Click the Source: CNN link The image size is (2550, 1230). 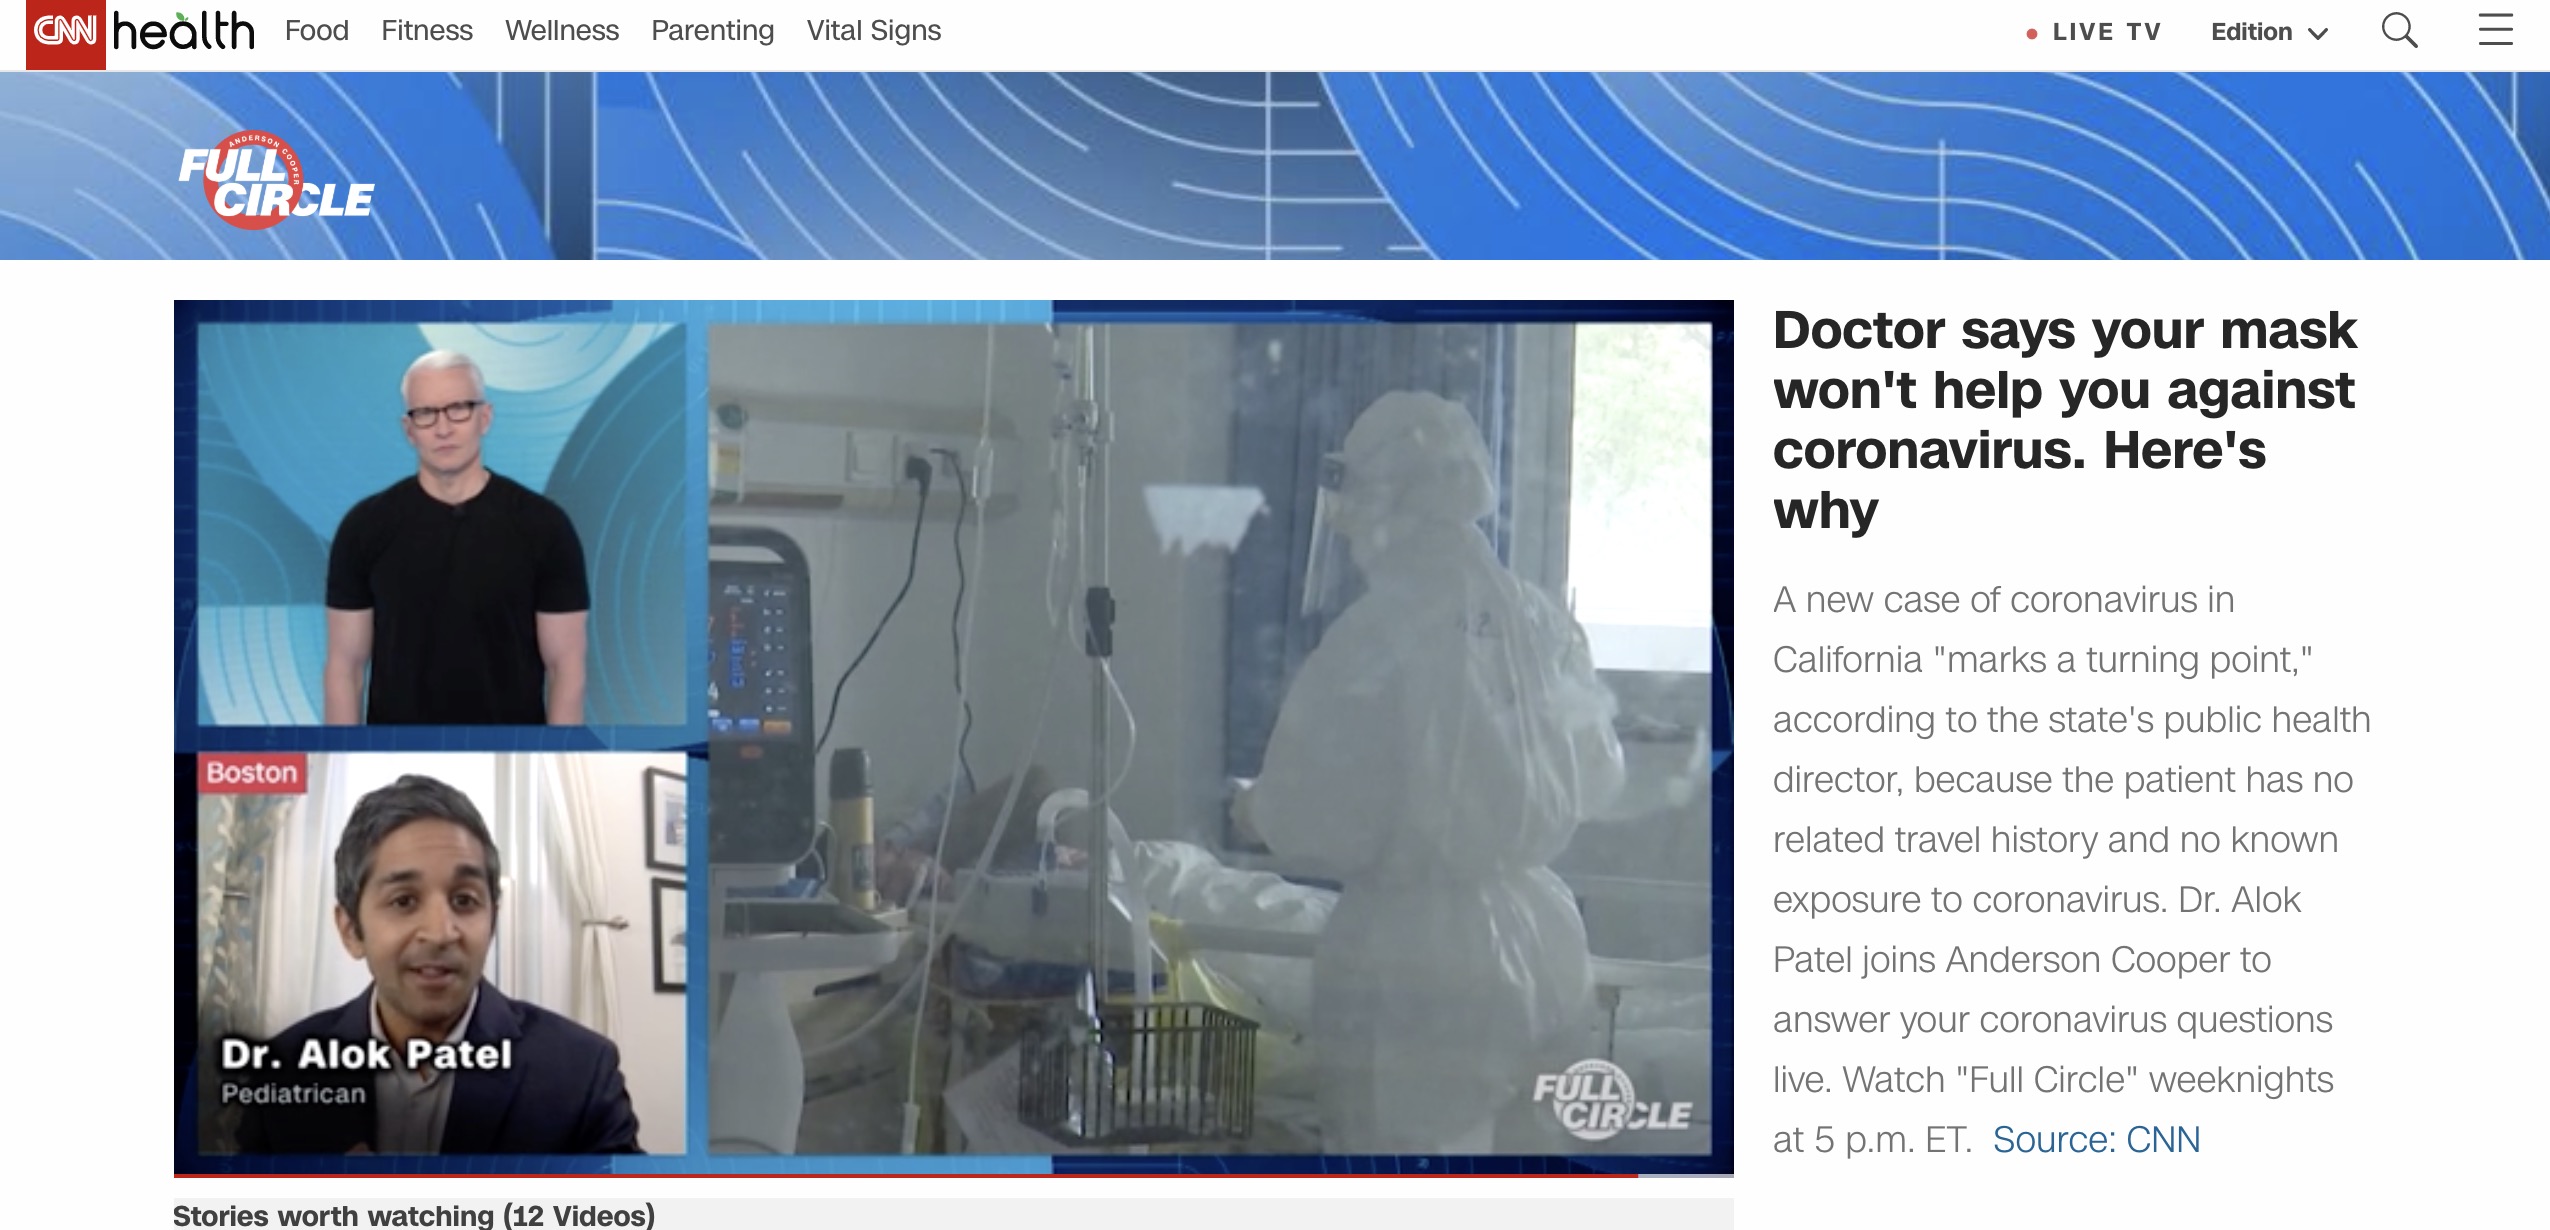[x=2096, y=1139]
